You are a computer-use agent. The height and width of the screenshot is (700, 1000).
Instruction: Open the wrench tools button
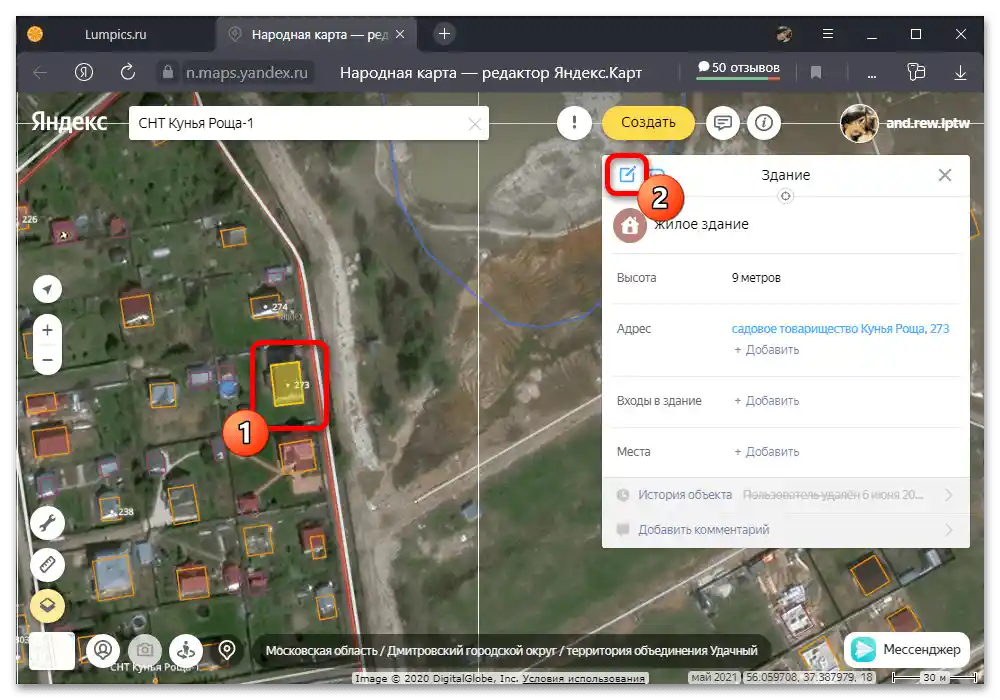(x=47, y=523)
